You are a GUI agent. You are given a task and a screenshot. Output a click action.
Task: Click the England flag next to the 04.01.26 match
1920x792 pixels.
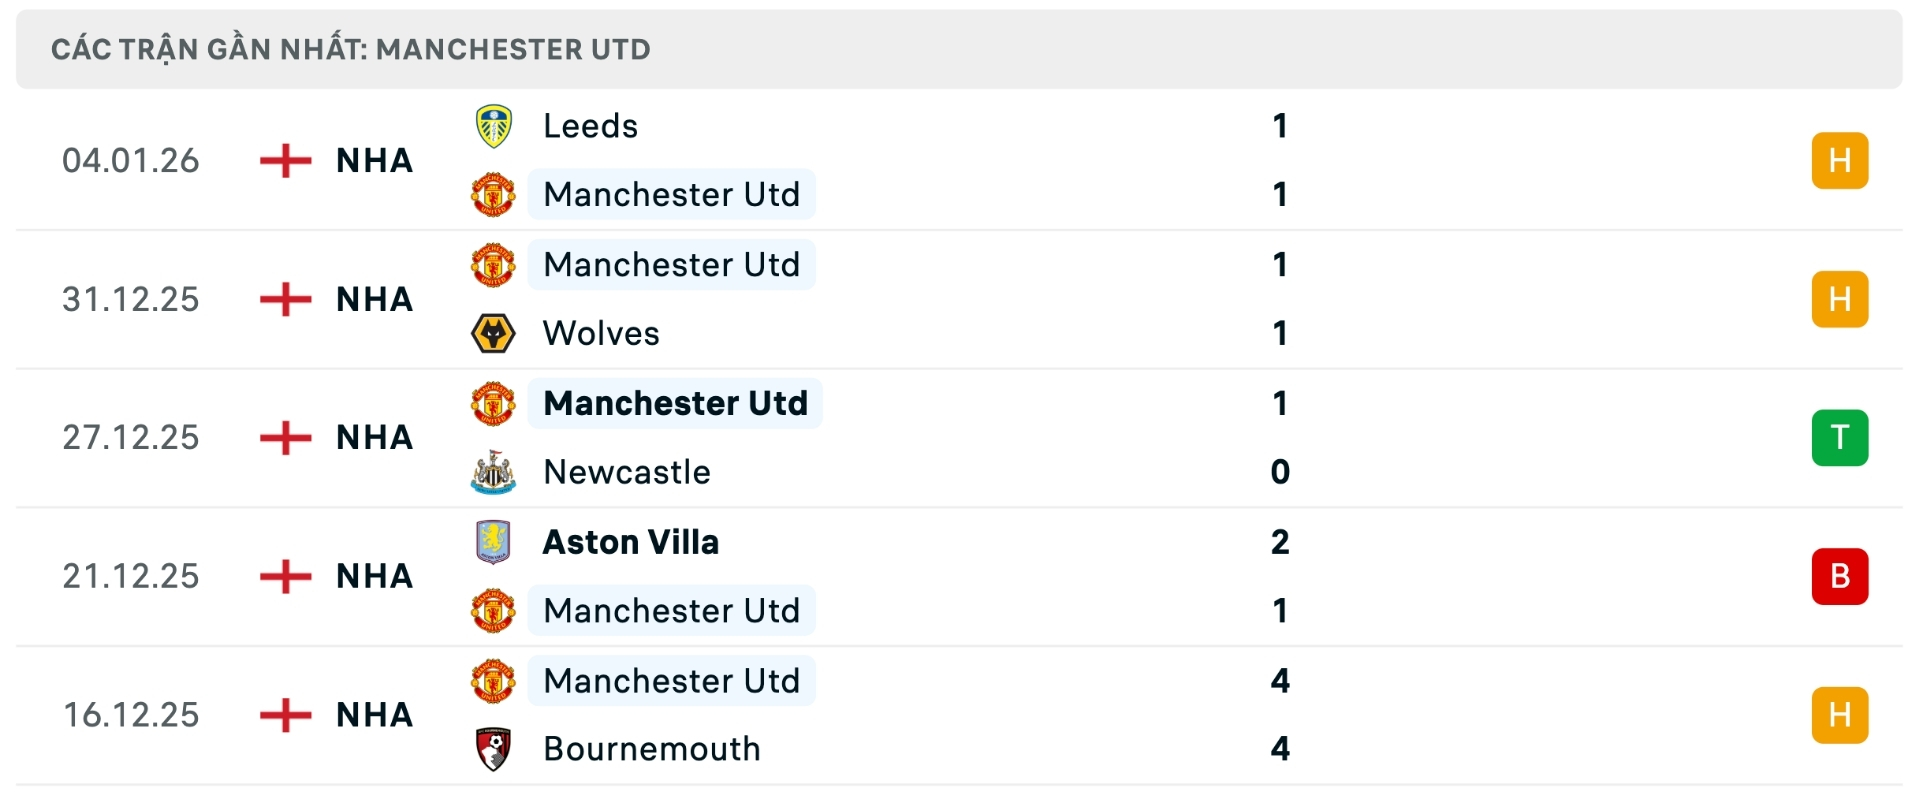point(286,160)
